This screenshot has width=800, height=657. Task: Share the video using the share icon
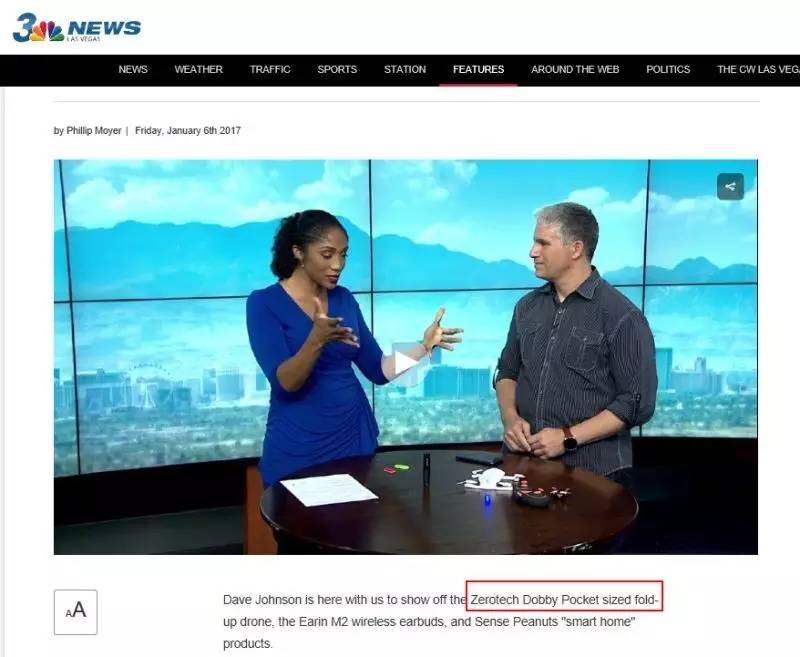tap(730, 186)
